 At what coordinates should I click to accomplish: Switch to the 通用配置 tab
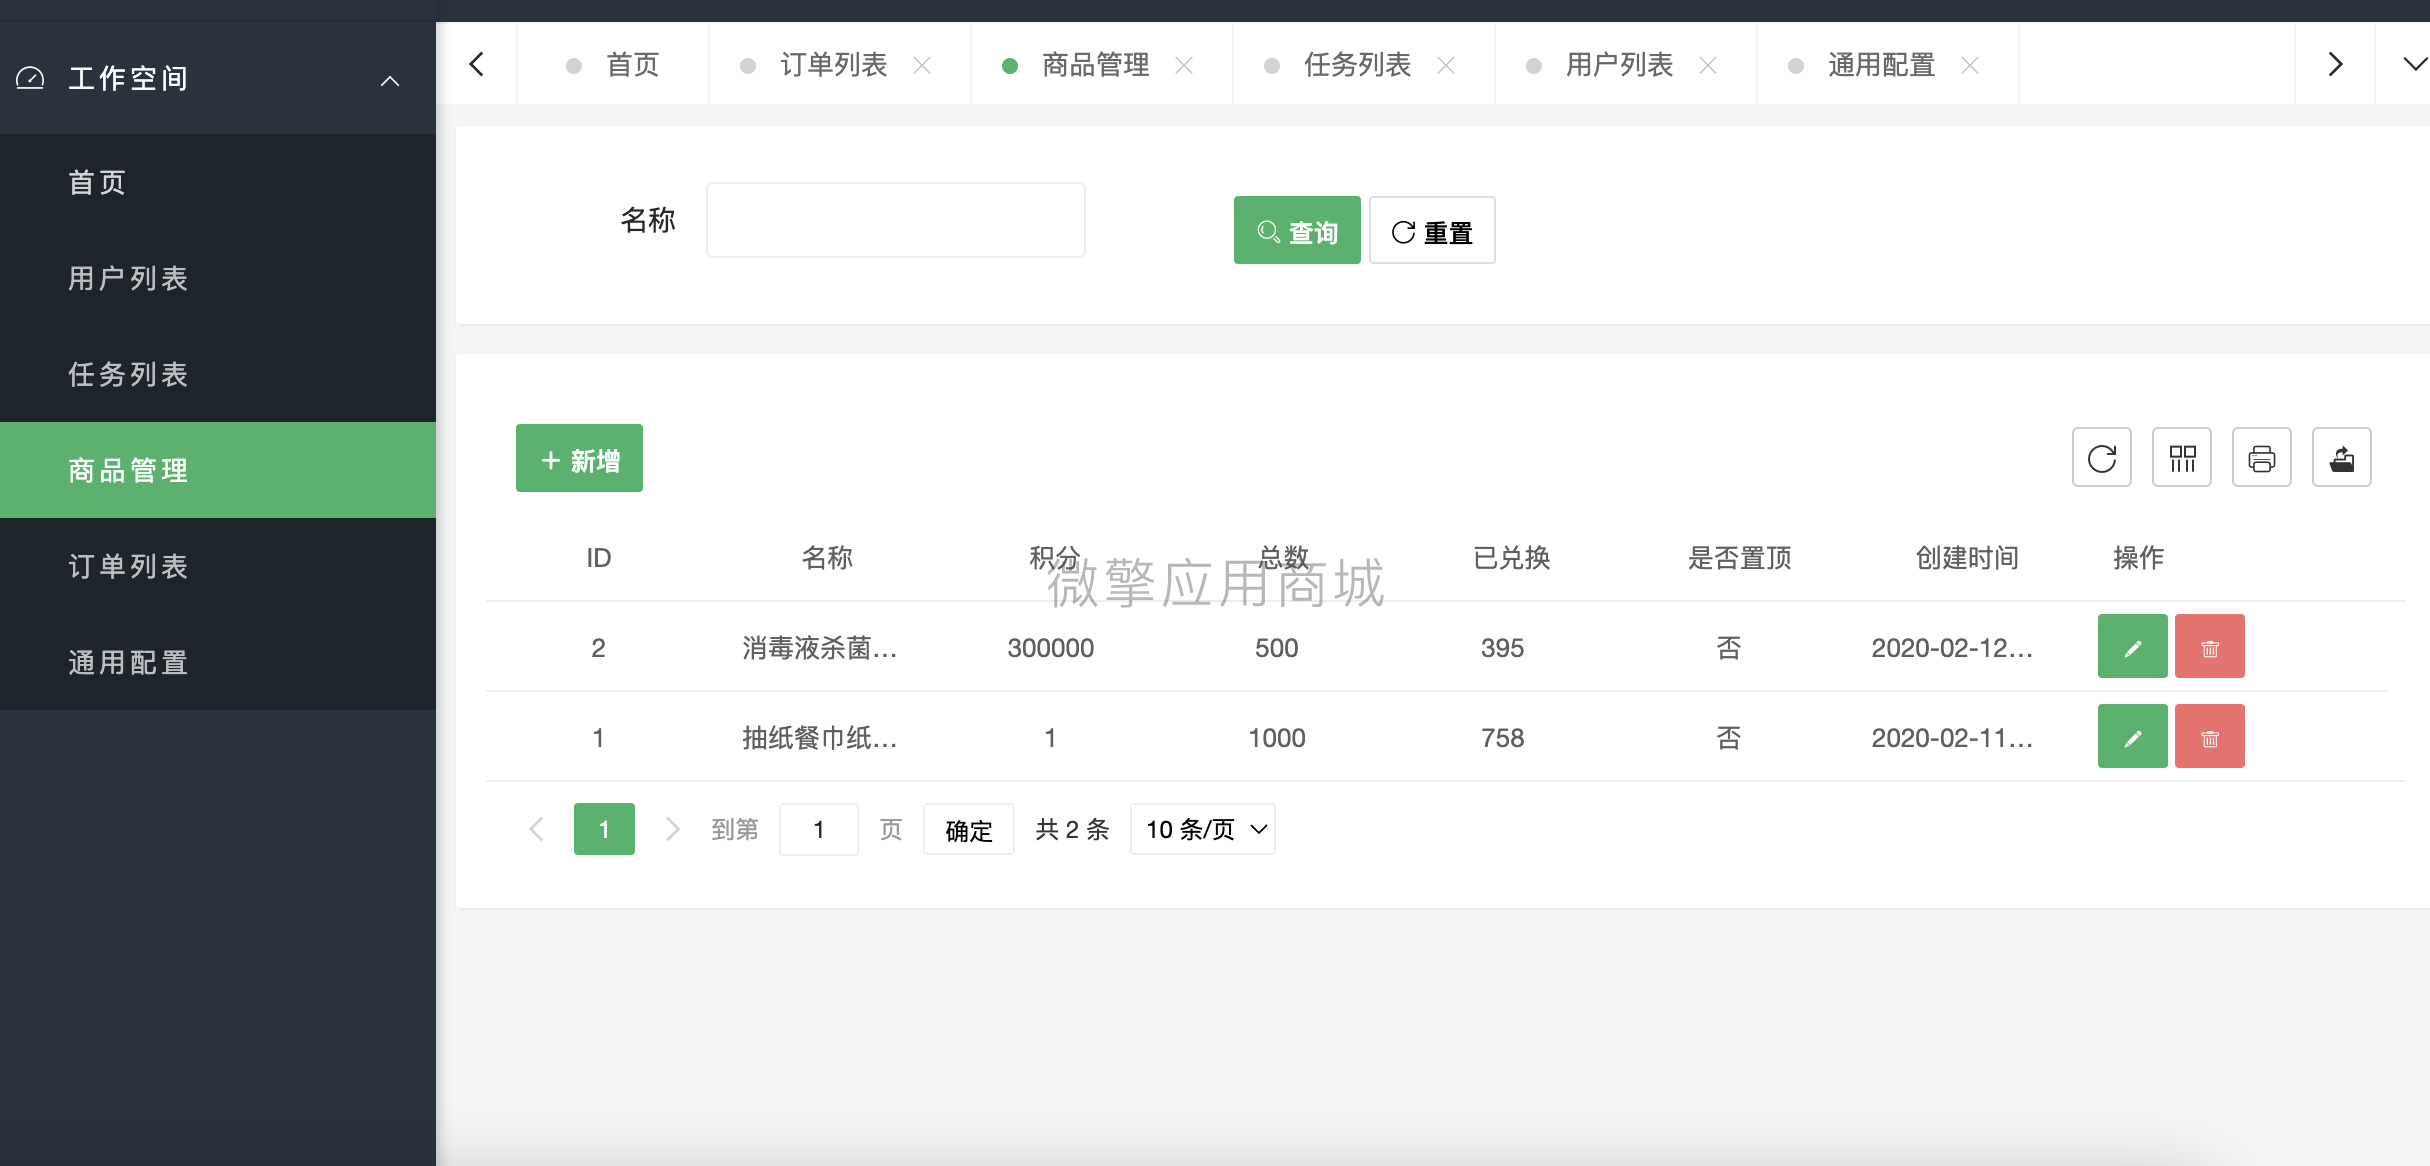(x=1881, y=65)
